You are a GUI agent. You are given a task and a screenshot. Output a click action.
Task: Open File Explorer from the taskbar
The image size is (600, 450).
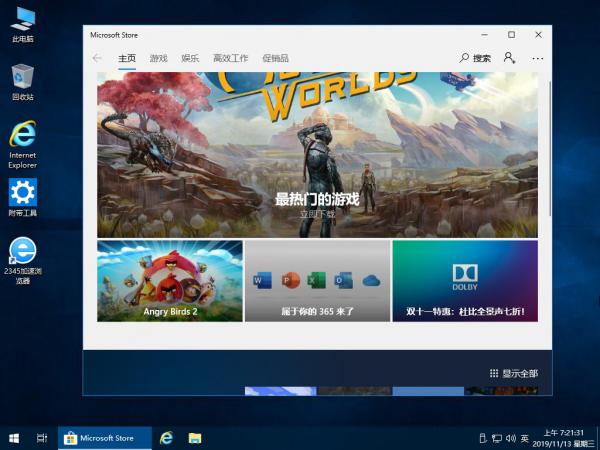tap(195, 438)
